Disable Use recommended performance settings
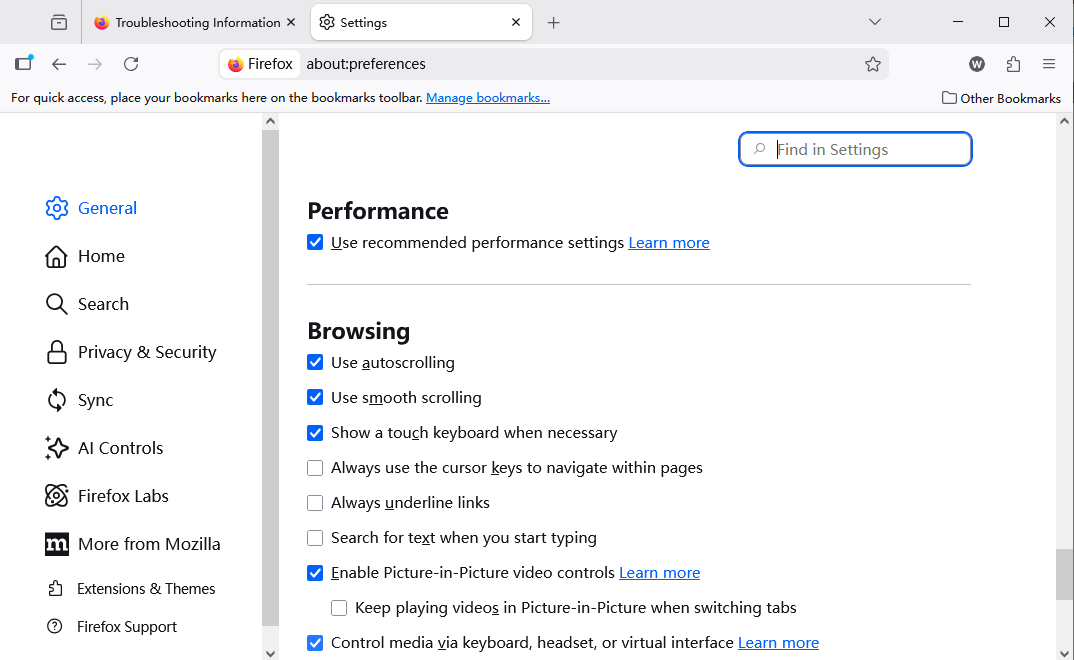The width and height of the screenshot is (1074, 660). click(x=315, y=242)
